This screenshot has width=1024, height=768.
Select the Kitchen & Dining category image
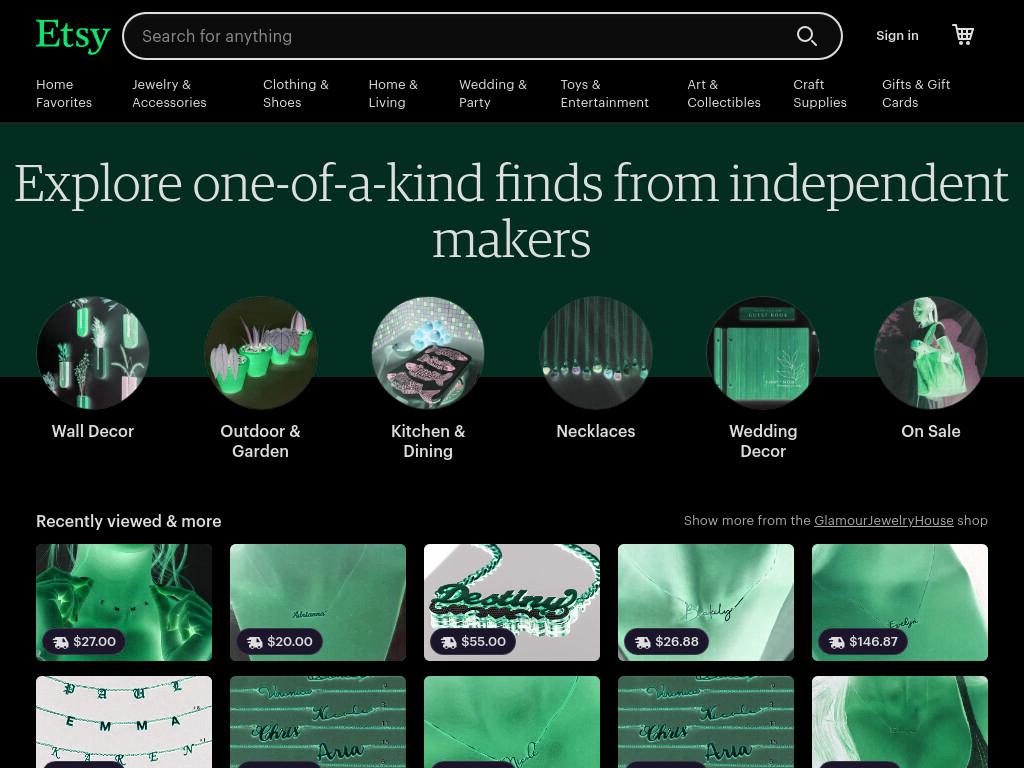point(428,353)
